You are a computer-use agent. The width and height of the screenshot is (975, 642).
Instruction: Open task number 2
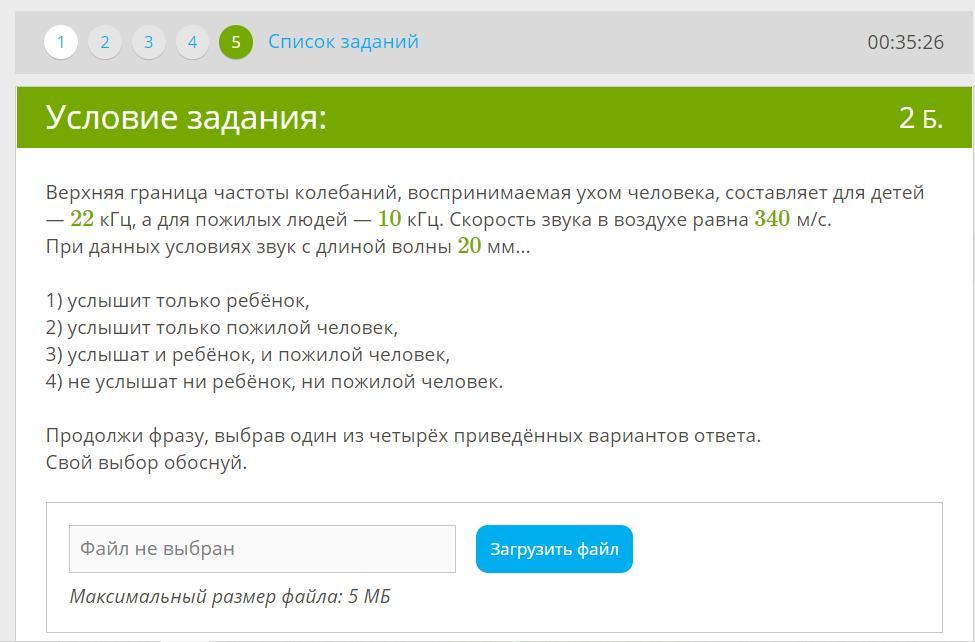click(104, 42)
